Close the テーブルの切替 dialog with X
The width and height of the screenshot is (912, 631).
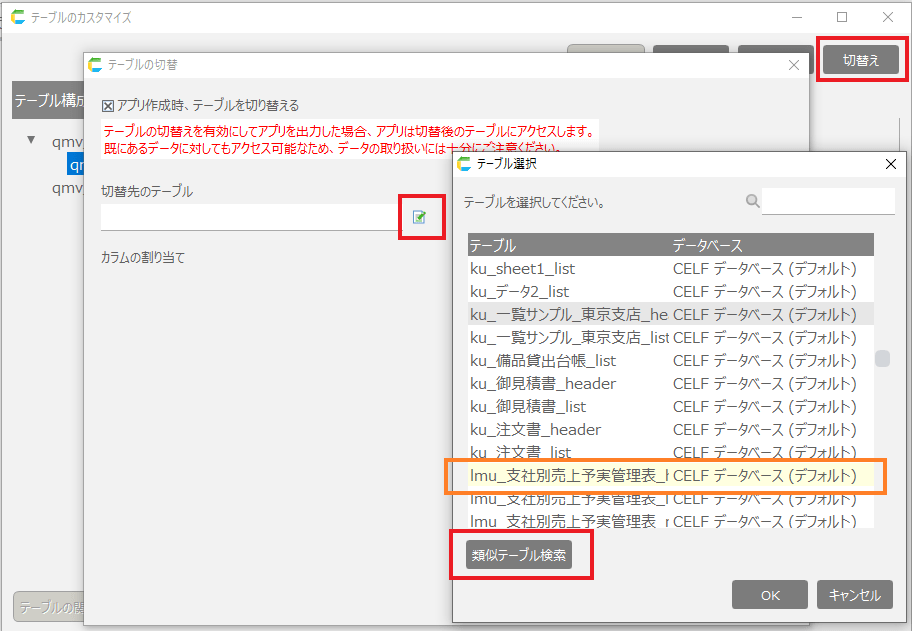click(x=794, y=65)
